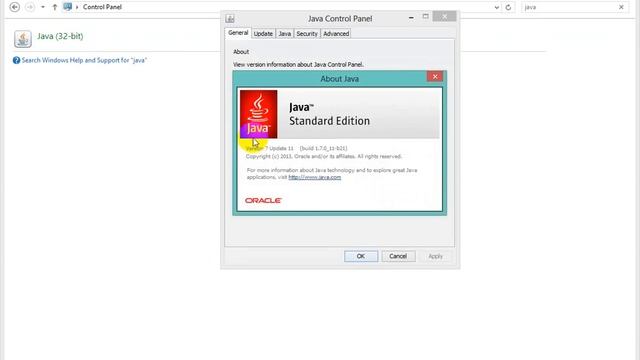The height and width of the screenshot is (360, 640).
Task: Click the computer icon in address bar
Action: coord(67,7)
